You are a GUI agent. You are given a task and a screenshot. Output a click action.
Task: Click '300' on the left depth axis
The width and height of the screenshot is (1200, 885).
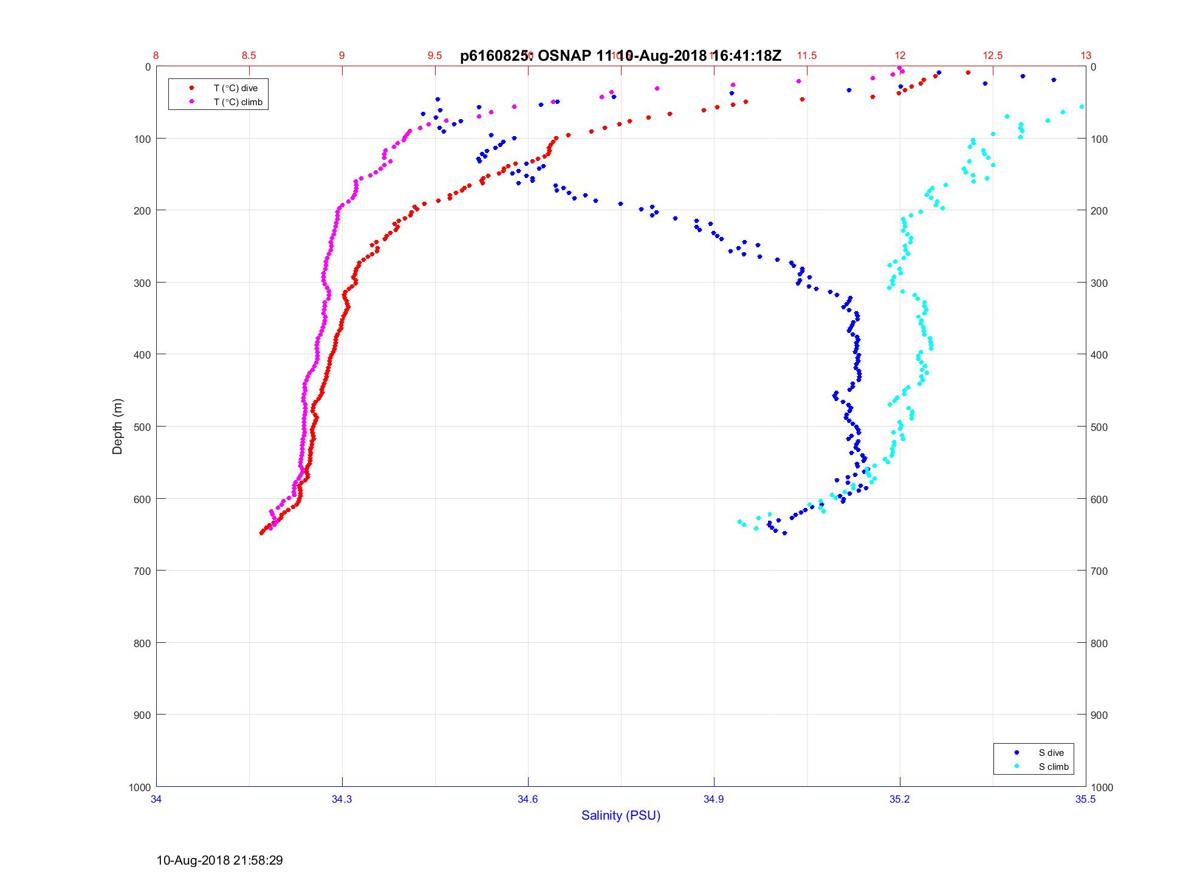141,283
